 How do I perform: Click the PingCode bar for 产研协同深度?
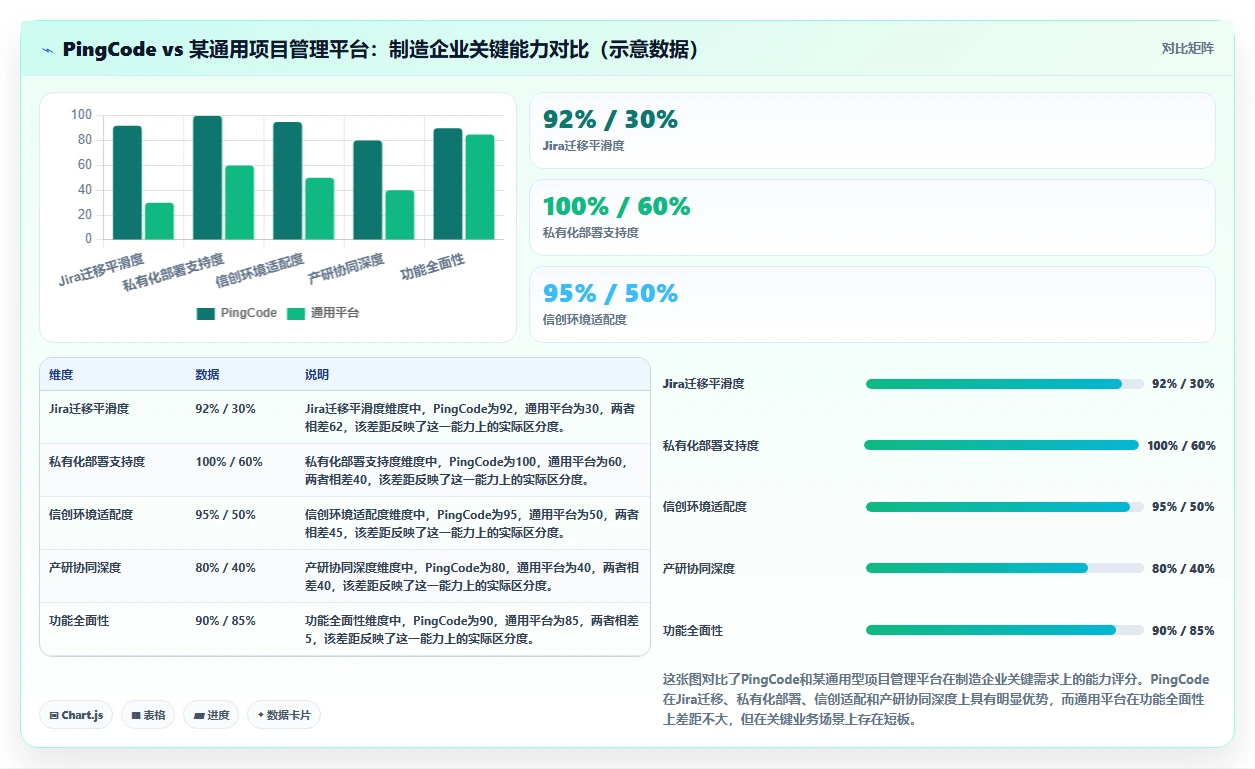pyautogui.click(x=368, y=190)
